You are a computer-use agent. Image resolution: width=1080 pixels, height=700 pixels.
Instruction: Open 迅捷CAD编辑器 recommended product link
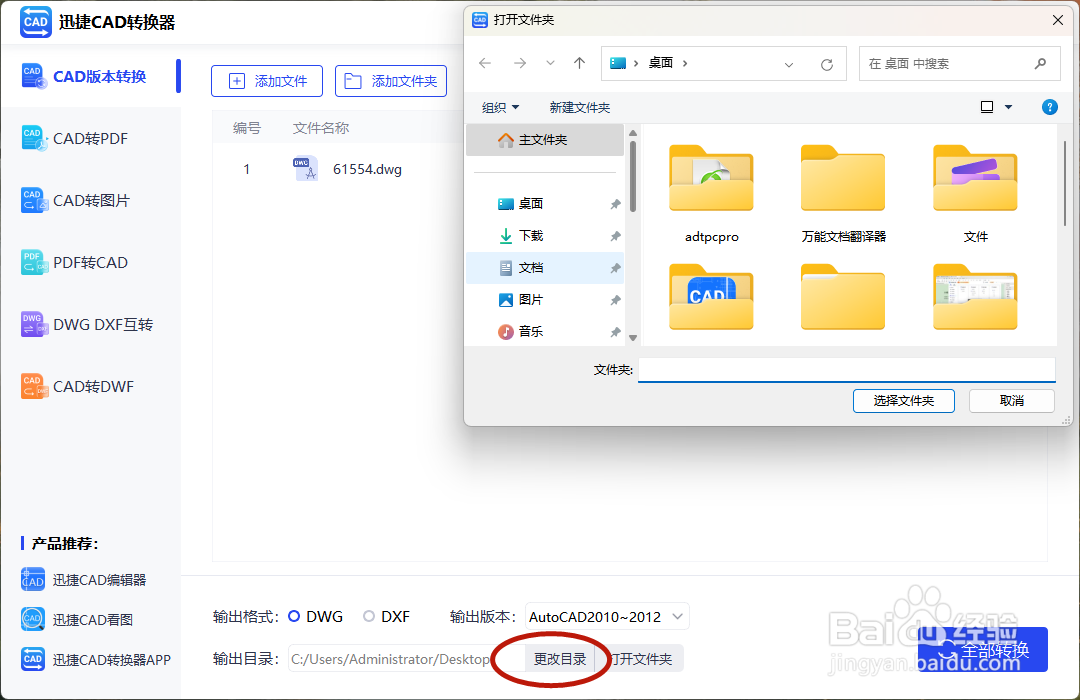click(x=99, y=580)
